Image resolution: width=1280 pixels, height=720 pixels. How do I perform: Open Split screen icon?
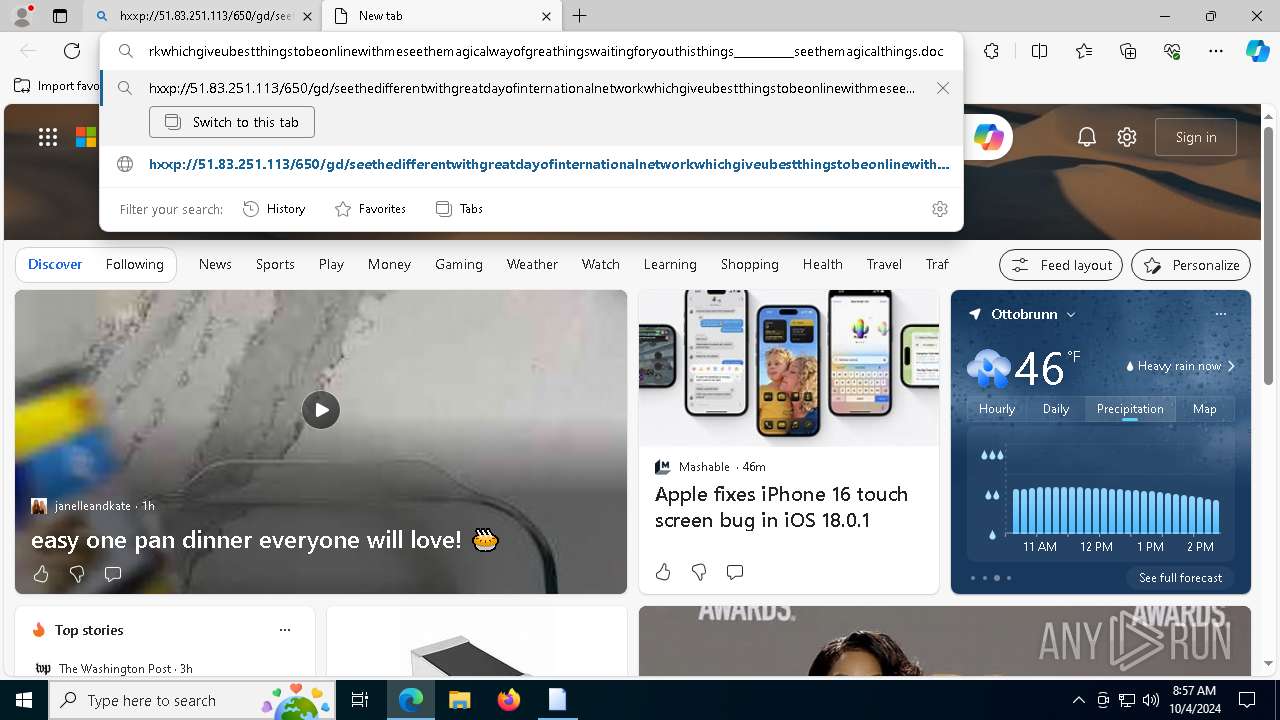1039,51
